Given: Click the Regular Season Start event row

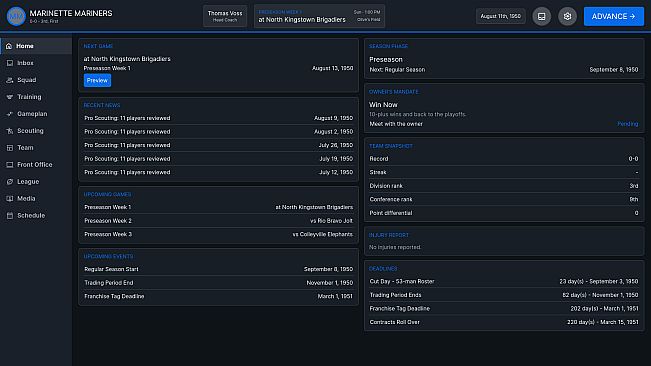Looking at the screenshot, I should (x=218, y=269).
